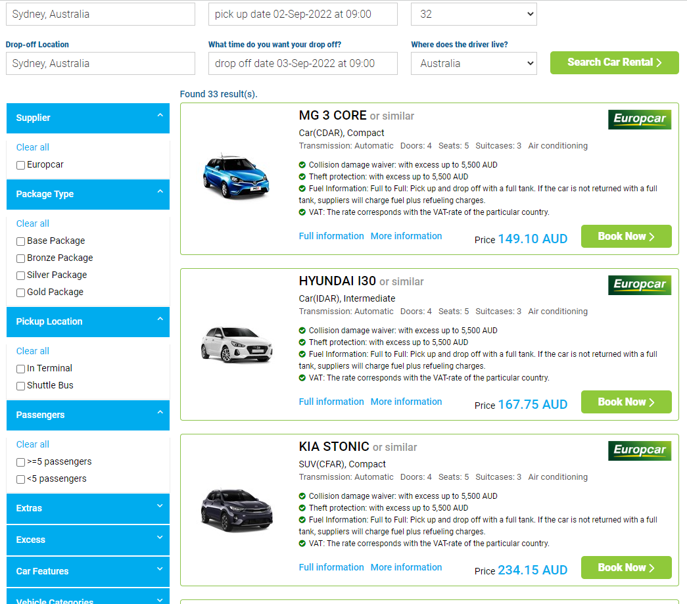
Task: Click the price 234.15 AUD
Action: tap(533, 570)
